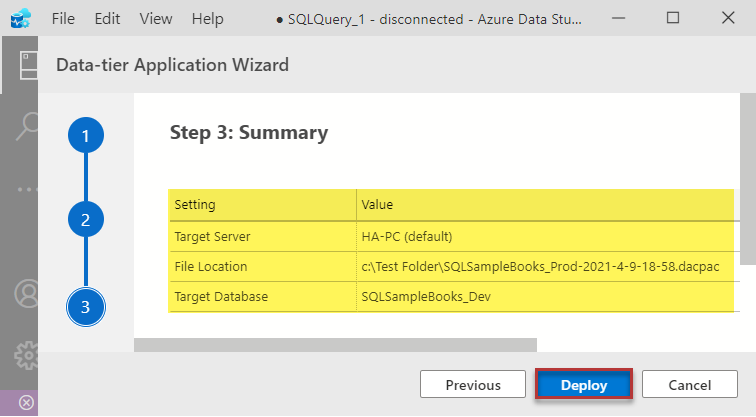The width and height of the screenshot is (756, 417).
Task: Select the step 3 Summary circle
Action: pyautogui.click(x=86, y=306)
